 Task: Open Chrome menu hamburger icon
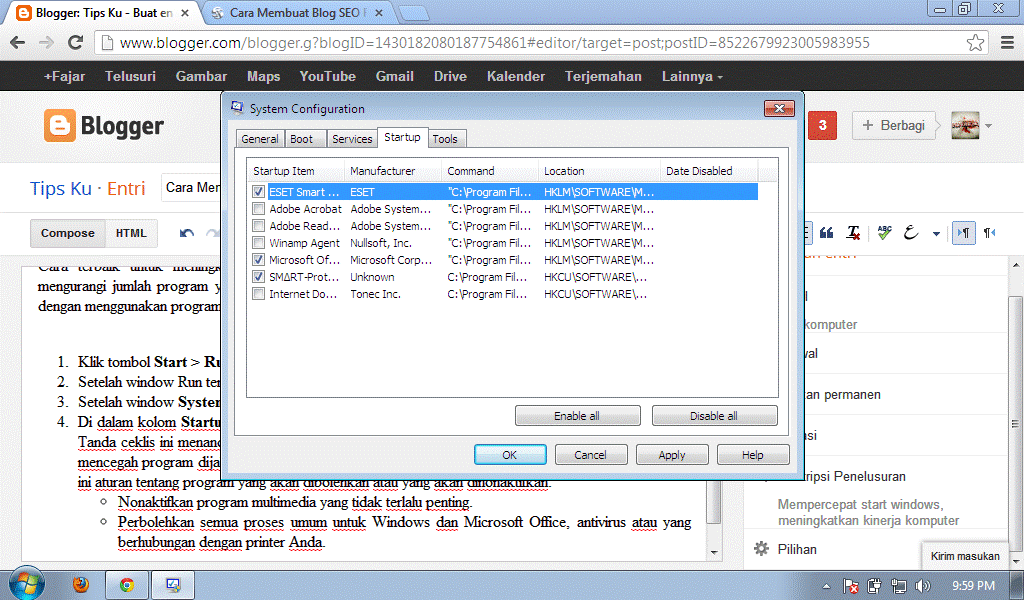click(1007, 42)
